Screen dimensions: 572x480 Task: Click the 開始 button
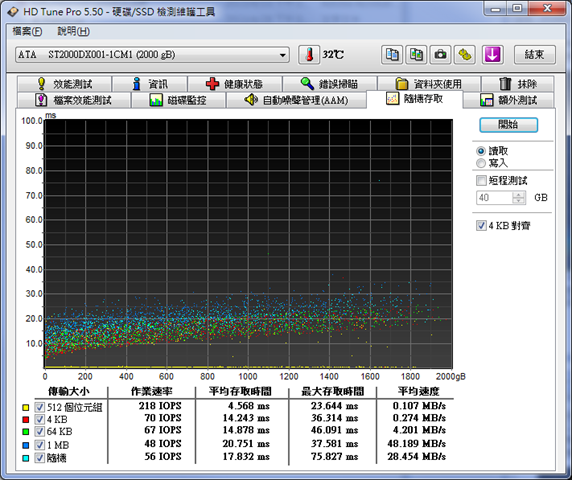[x=508, y=125]
